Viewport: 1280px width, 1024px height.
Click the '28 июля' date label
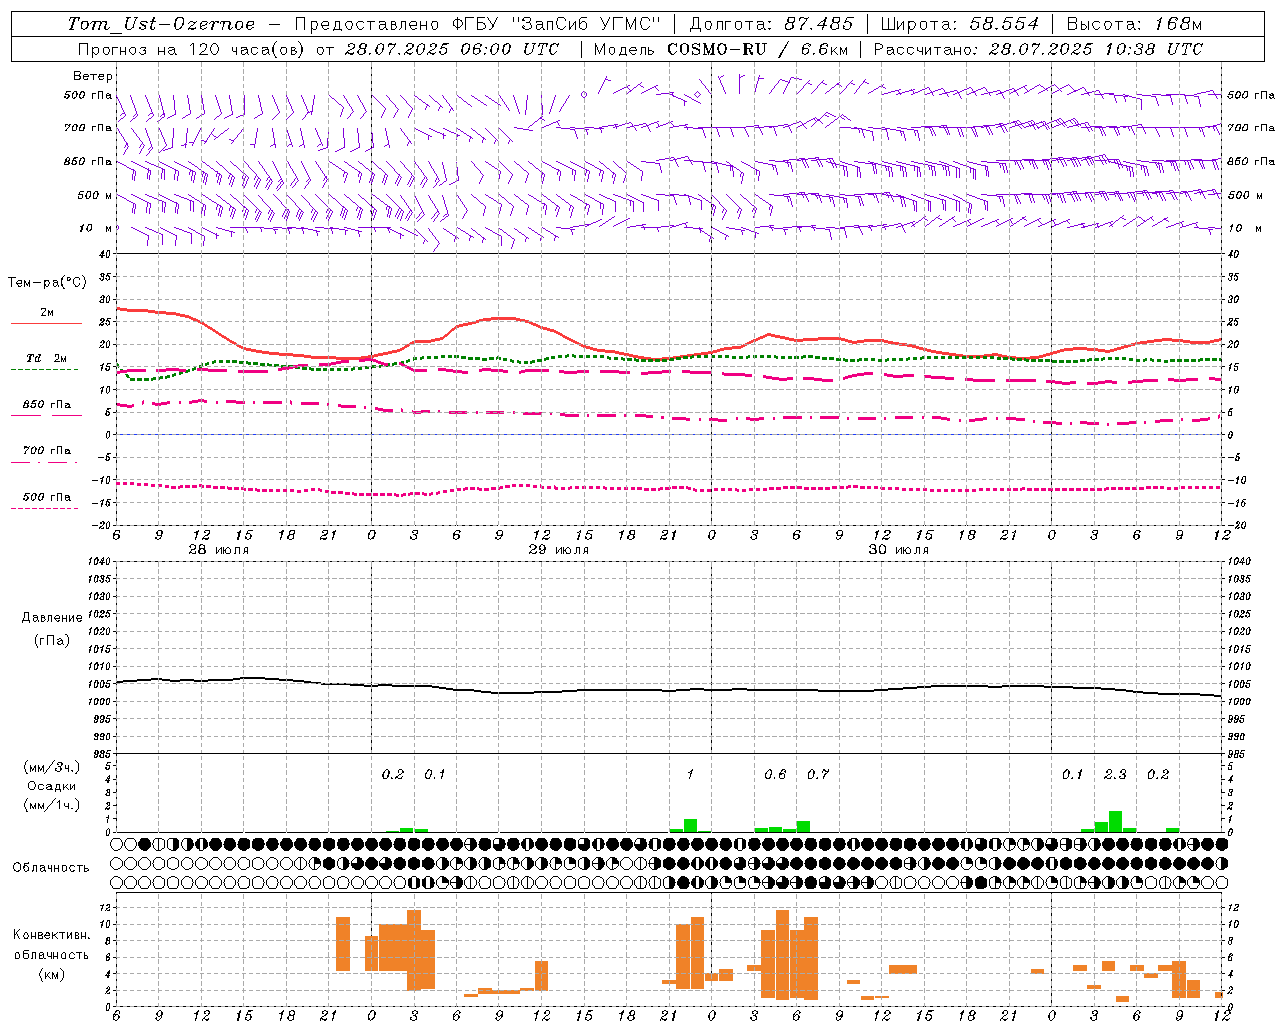tap(219, 550)
